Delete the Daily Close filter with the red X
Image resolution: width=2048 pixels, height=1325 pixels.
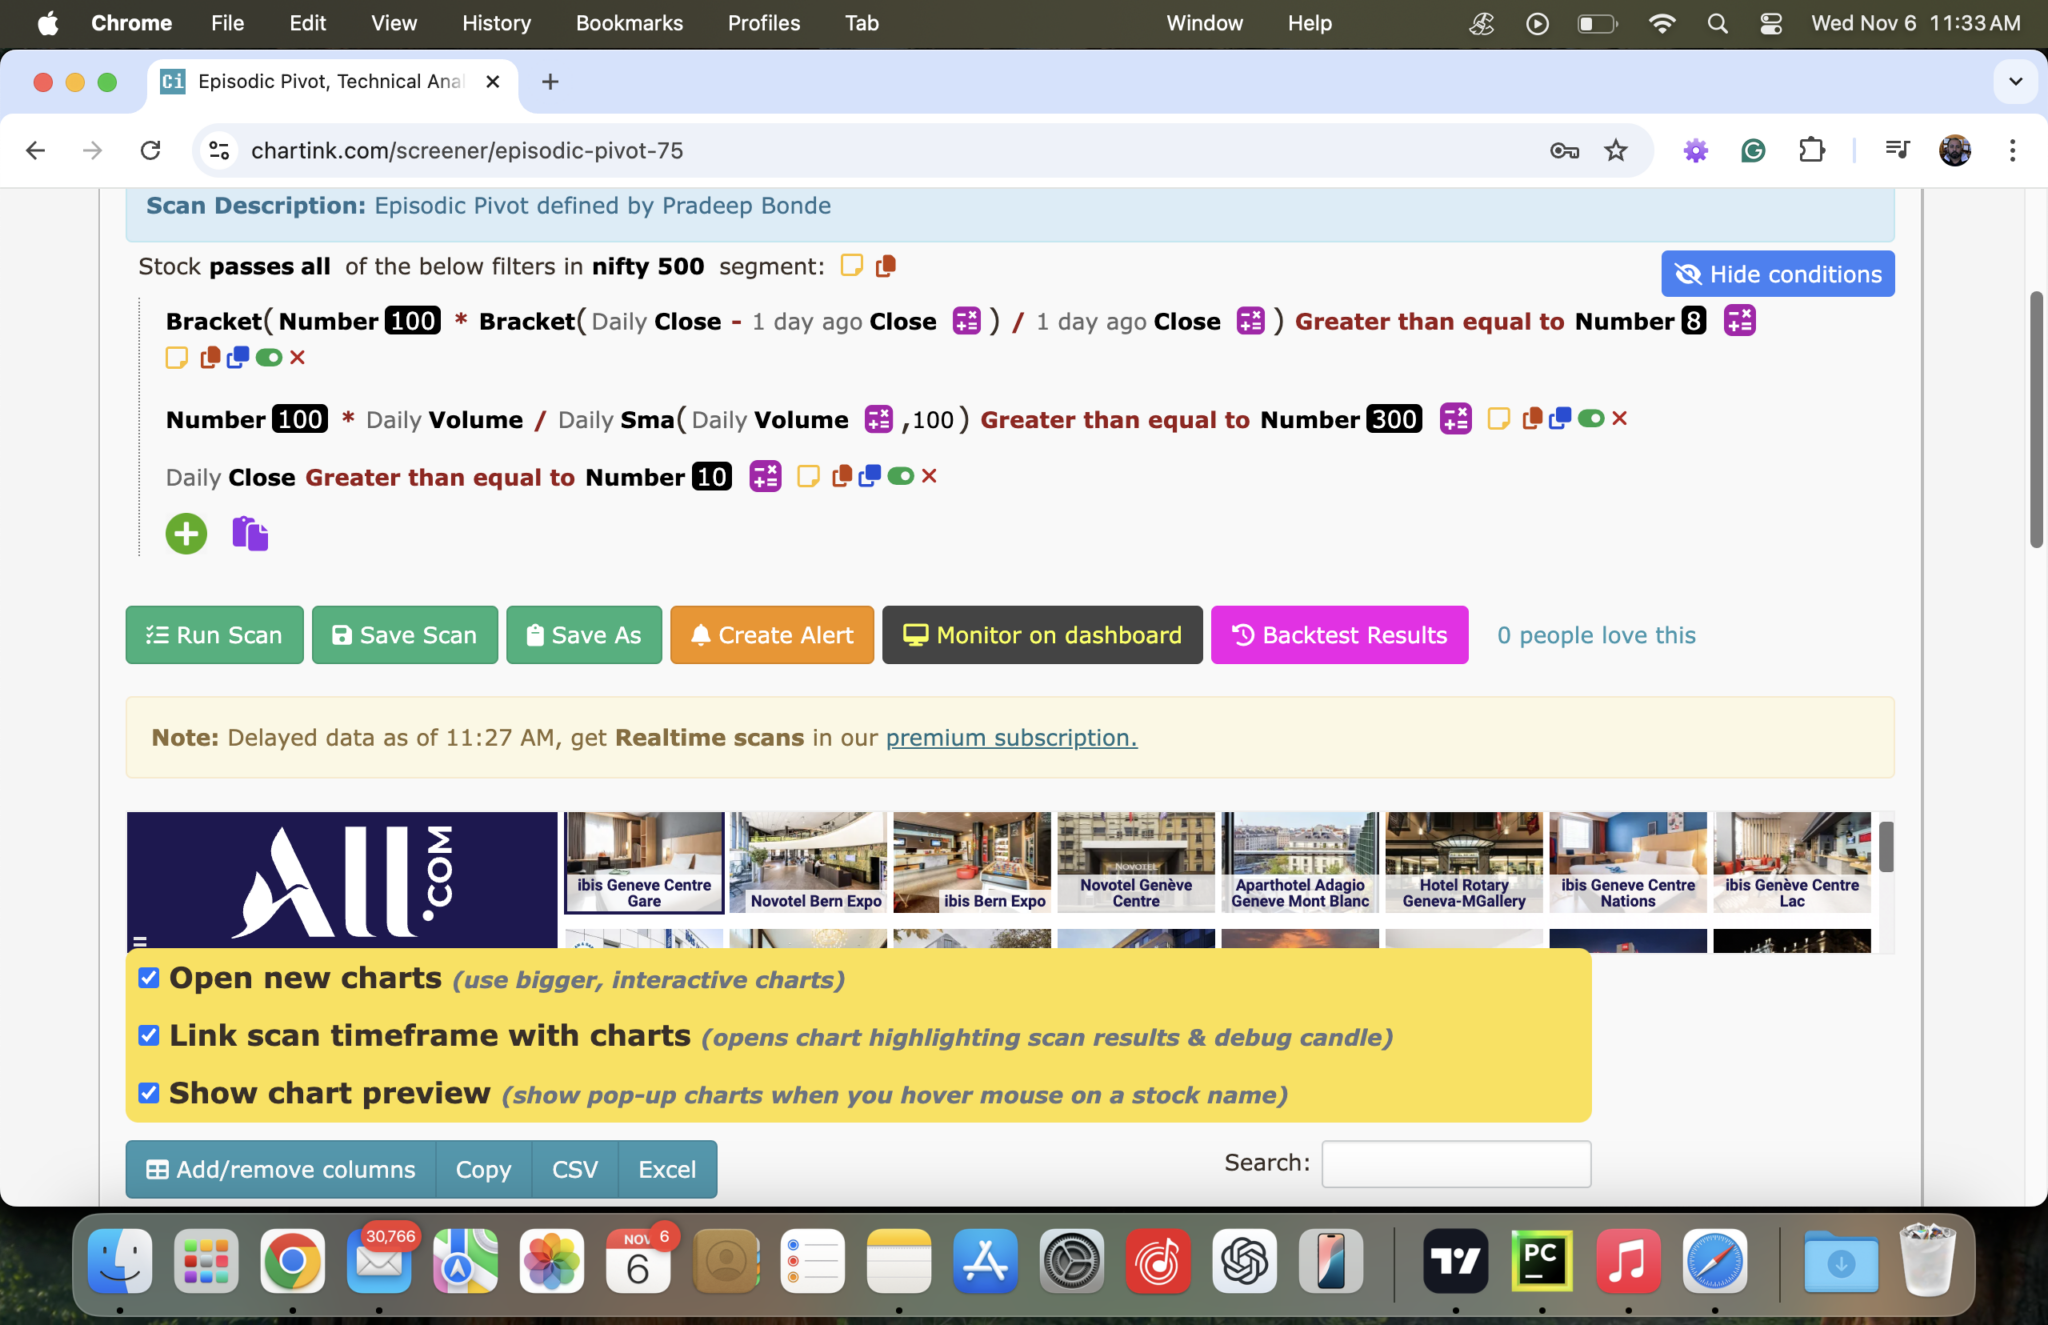pyautogui.click(x=929, y=476)
